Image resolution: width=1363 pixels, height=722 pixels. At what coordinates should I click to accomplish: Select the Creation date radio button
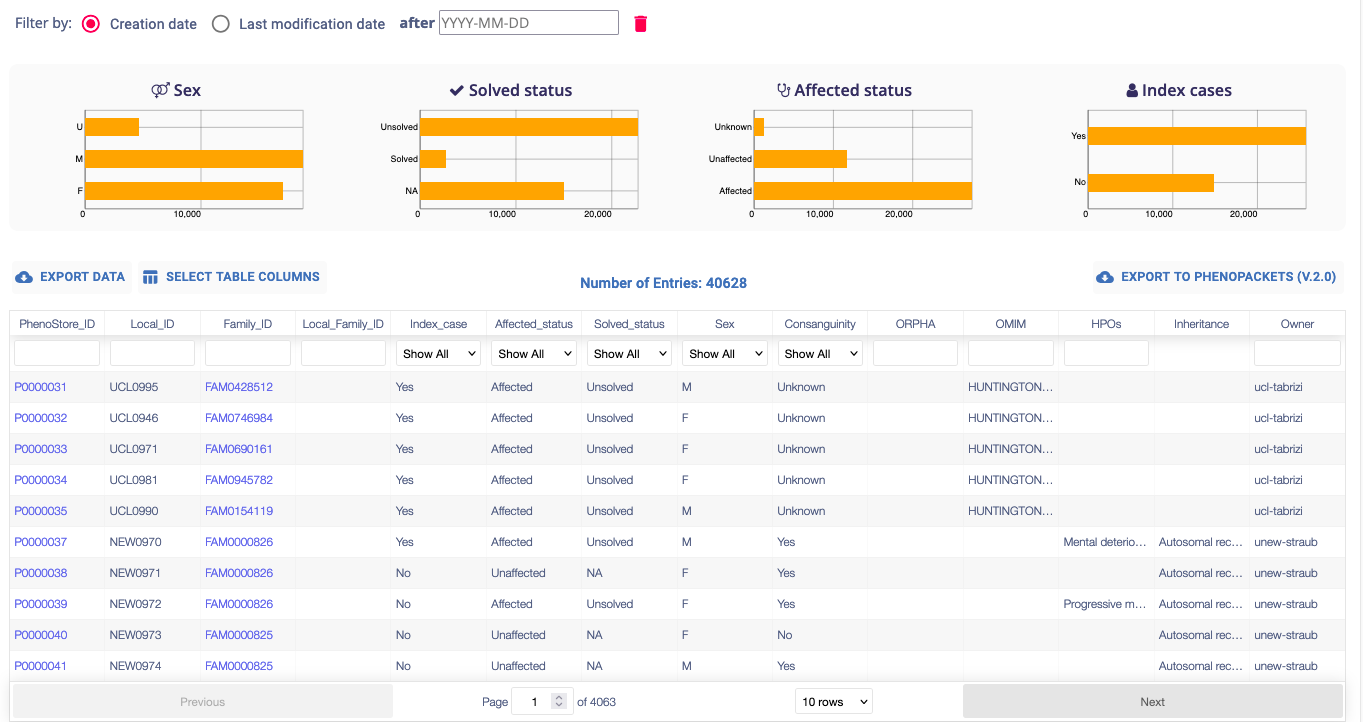[91, 24]
